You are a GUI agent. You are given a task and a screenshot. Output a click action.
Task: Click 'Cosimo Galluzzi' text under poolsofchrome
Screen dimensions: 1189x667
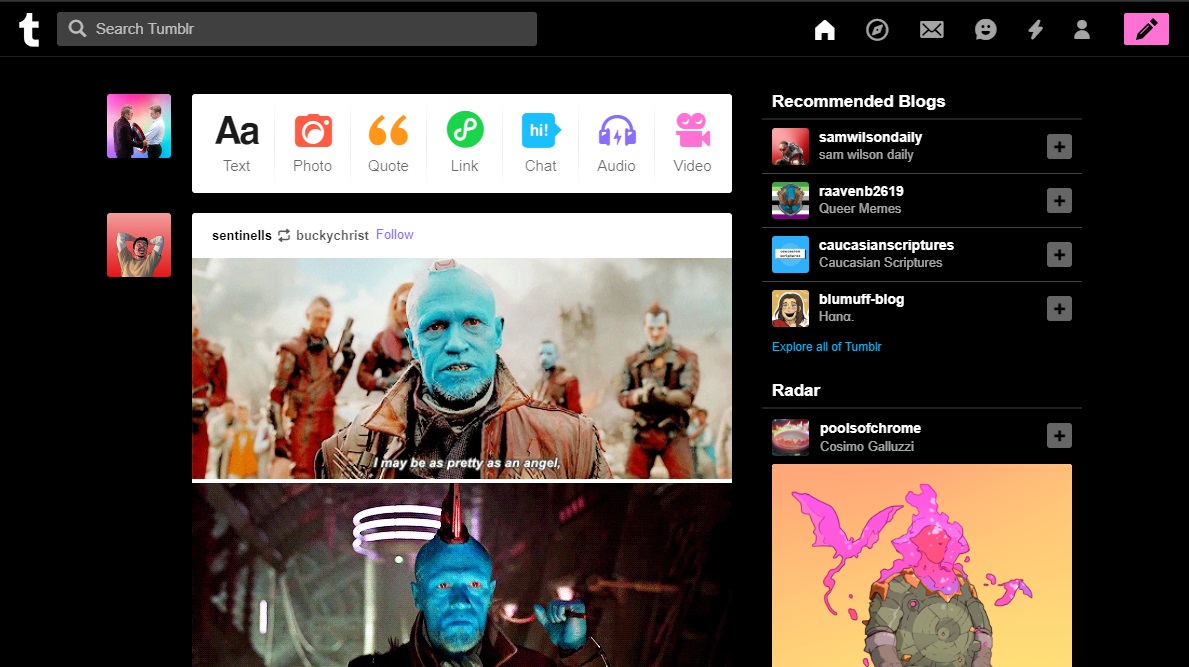point(867,446)
